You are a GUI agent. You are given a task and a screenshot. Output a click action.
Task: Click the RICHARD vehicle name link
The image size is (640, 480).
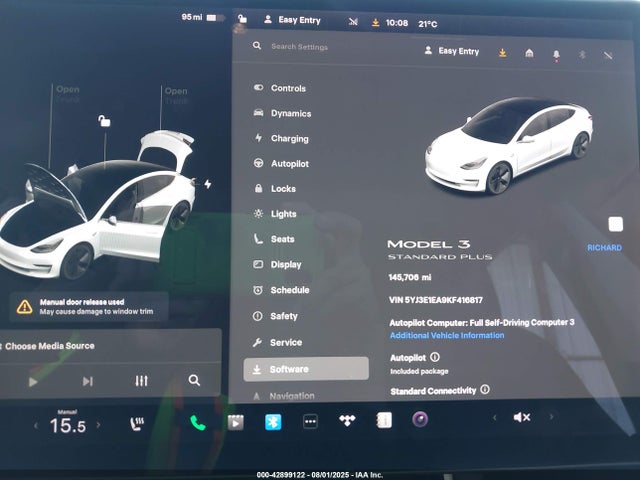click(604, 248)
